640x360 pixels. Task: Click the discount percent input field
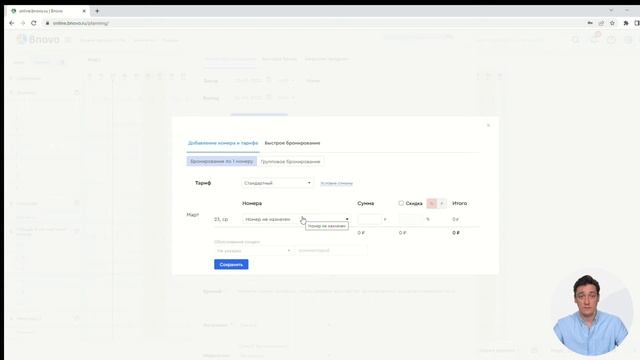coord(411,219)
